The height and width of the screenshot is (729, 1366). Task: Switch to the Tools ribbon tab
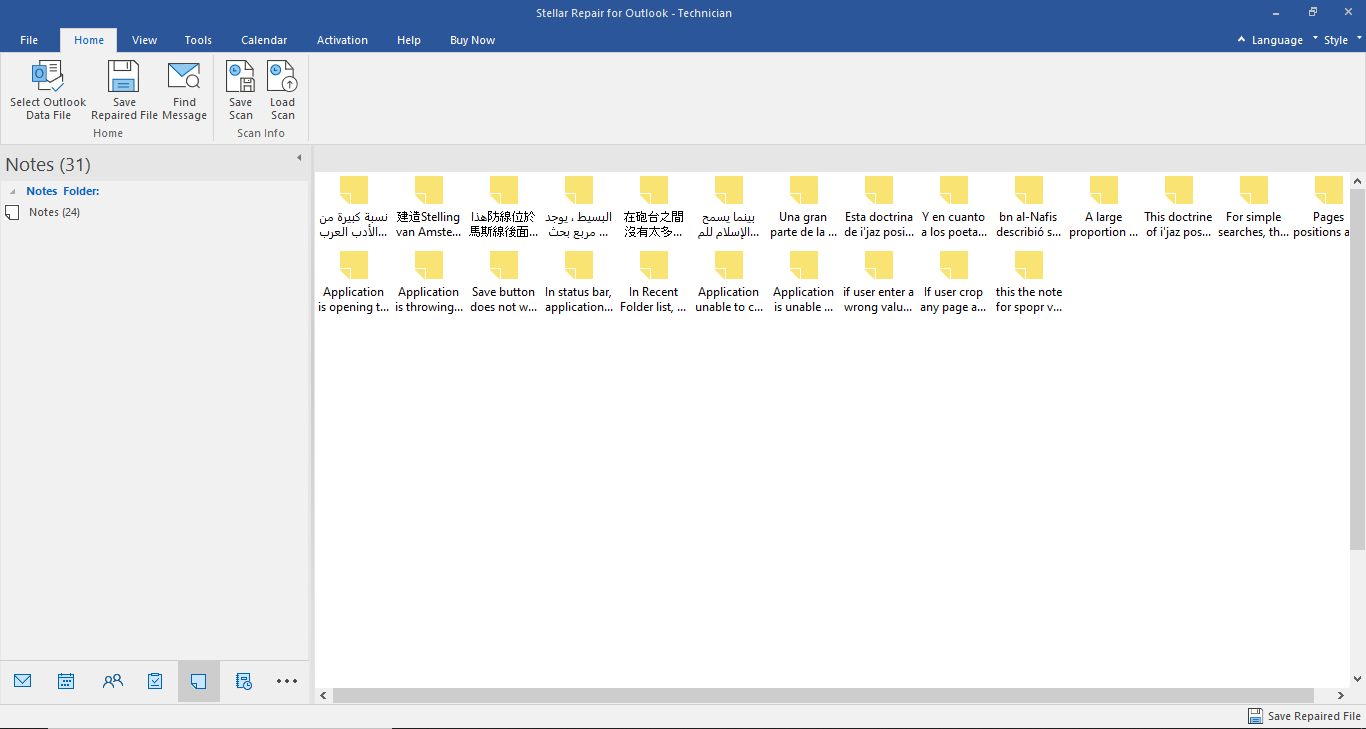198,40
